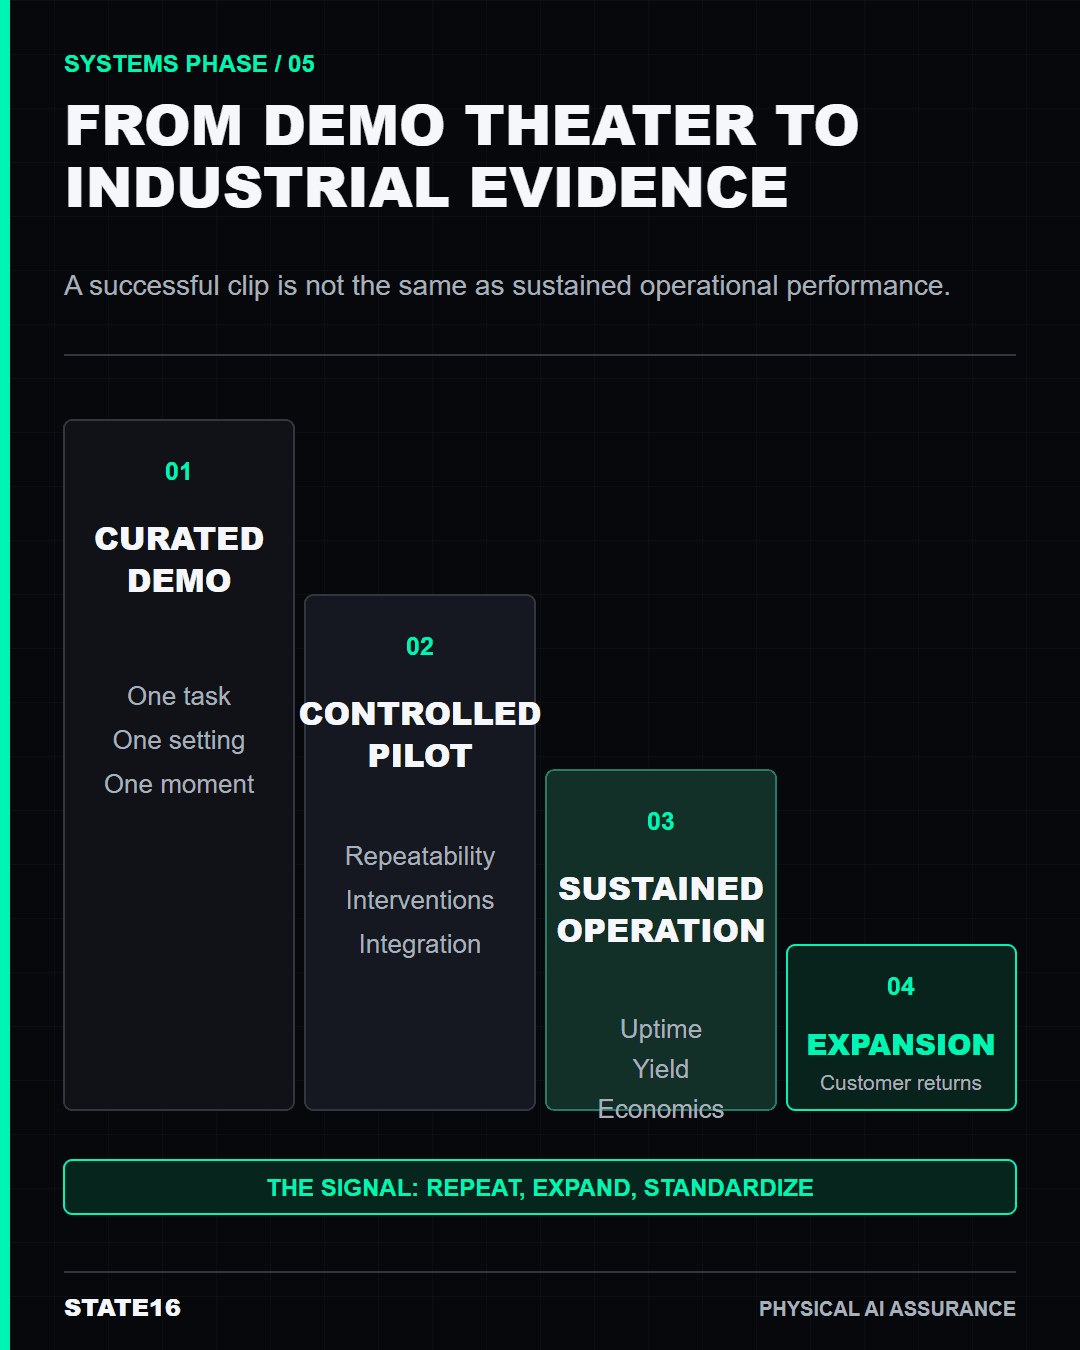Image resolution: width=1080 pixels, height=1350 pixels.
Task: Select the 'CURATED DEMO' heading
Action: 179,559
